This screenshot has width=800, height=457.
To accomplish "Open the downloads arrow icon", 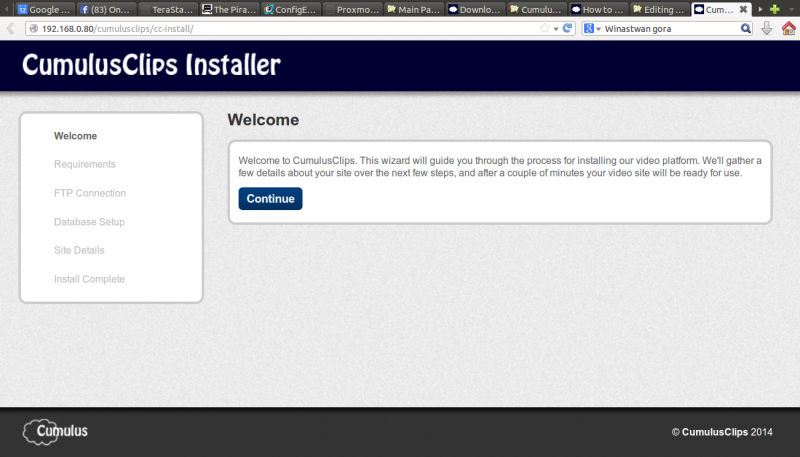I will (x=766, y=29).
